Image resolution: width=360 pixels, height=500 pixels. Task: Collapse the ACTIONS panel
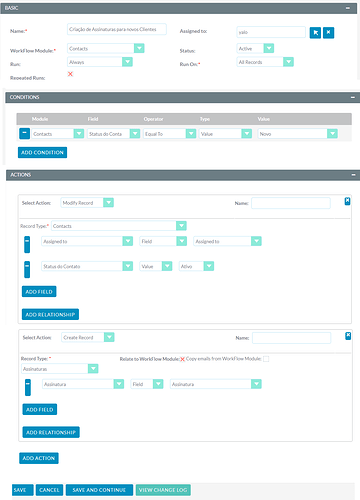(353, 175)
